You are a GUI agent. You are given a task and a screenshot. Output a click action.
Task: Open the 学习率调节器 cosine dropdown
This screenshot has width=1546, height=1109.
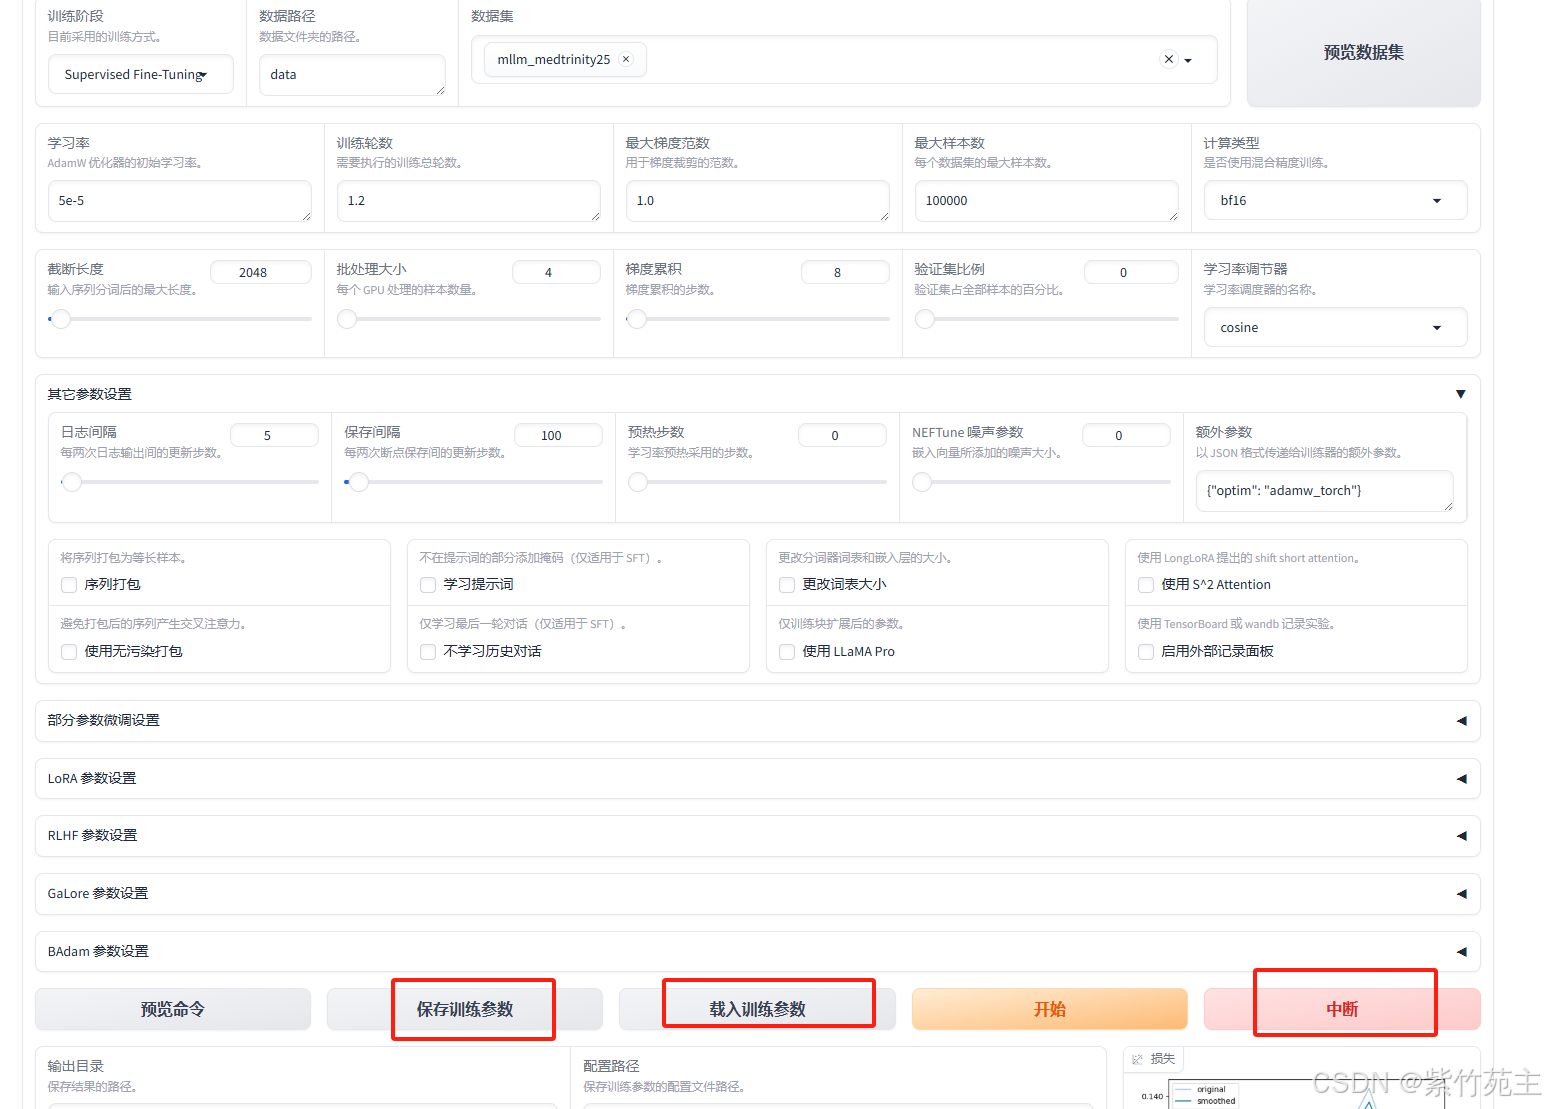tap(1335, 327)
